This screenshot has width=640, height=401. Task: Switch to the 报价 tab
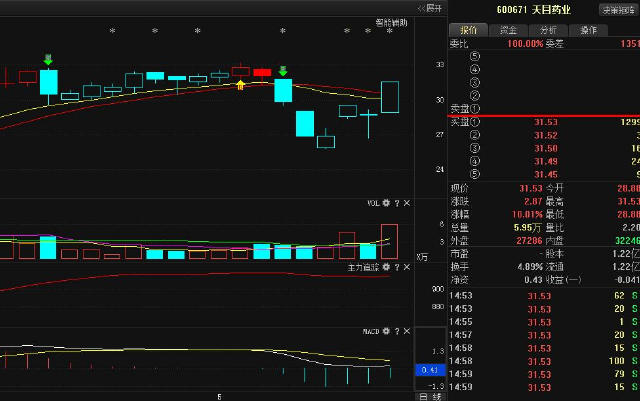pos(468,30)
